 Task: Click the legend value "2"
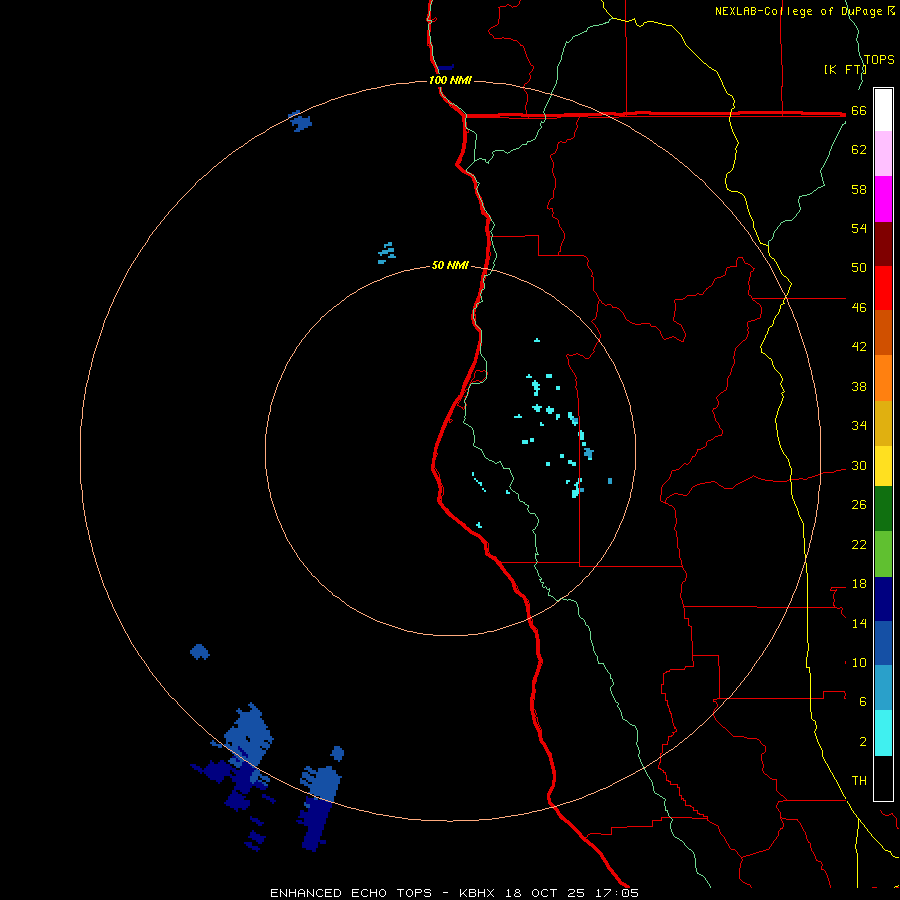click(863, 742)
